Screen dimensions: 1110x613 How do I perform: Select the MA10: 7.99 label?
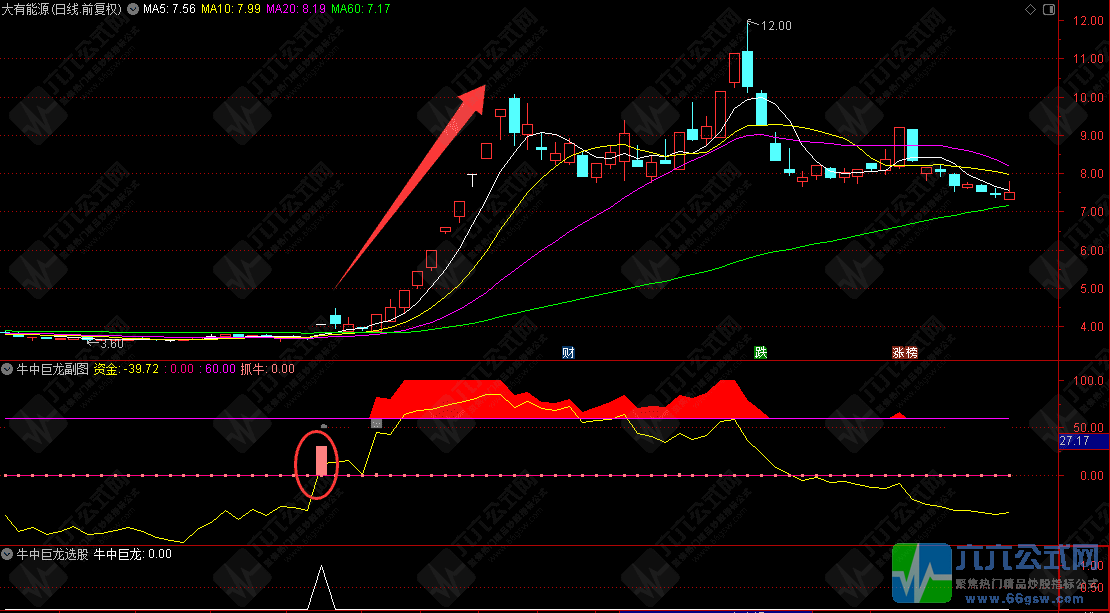[x=231, y=9]
